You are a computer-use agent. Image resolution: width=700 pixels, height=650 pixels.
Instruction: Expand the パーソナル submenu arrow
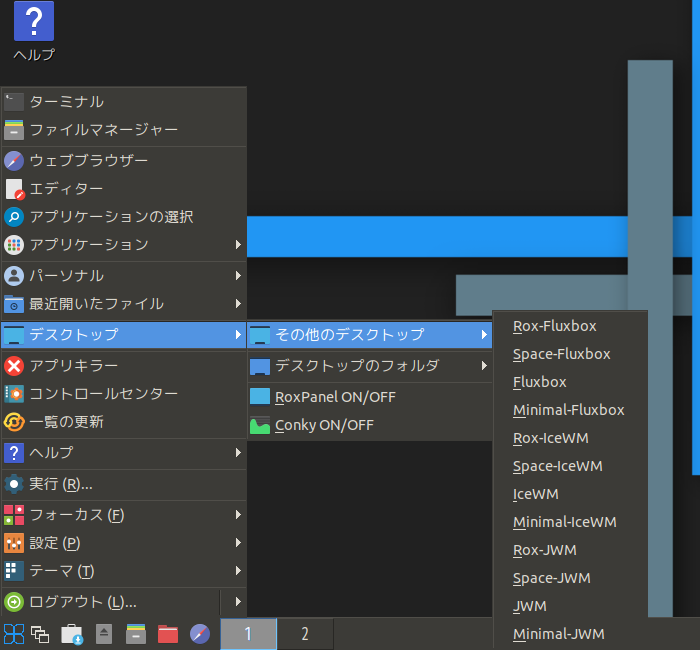click(238, 275)
